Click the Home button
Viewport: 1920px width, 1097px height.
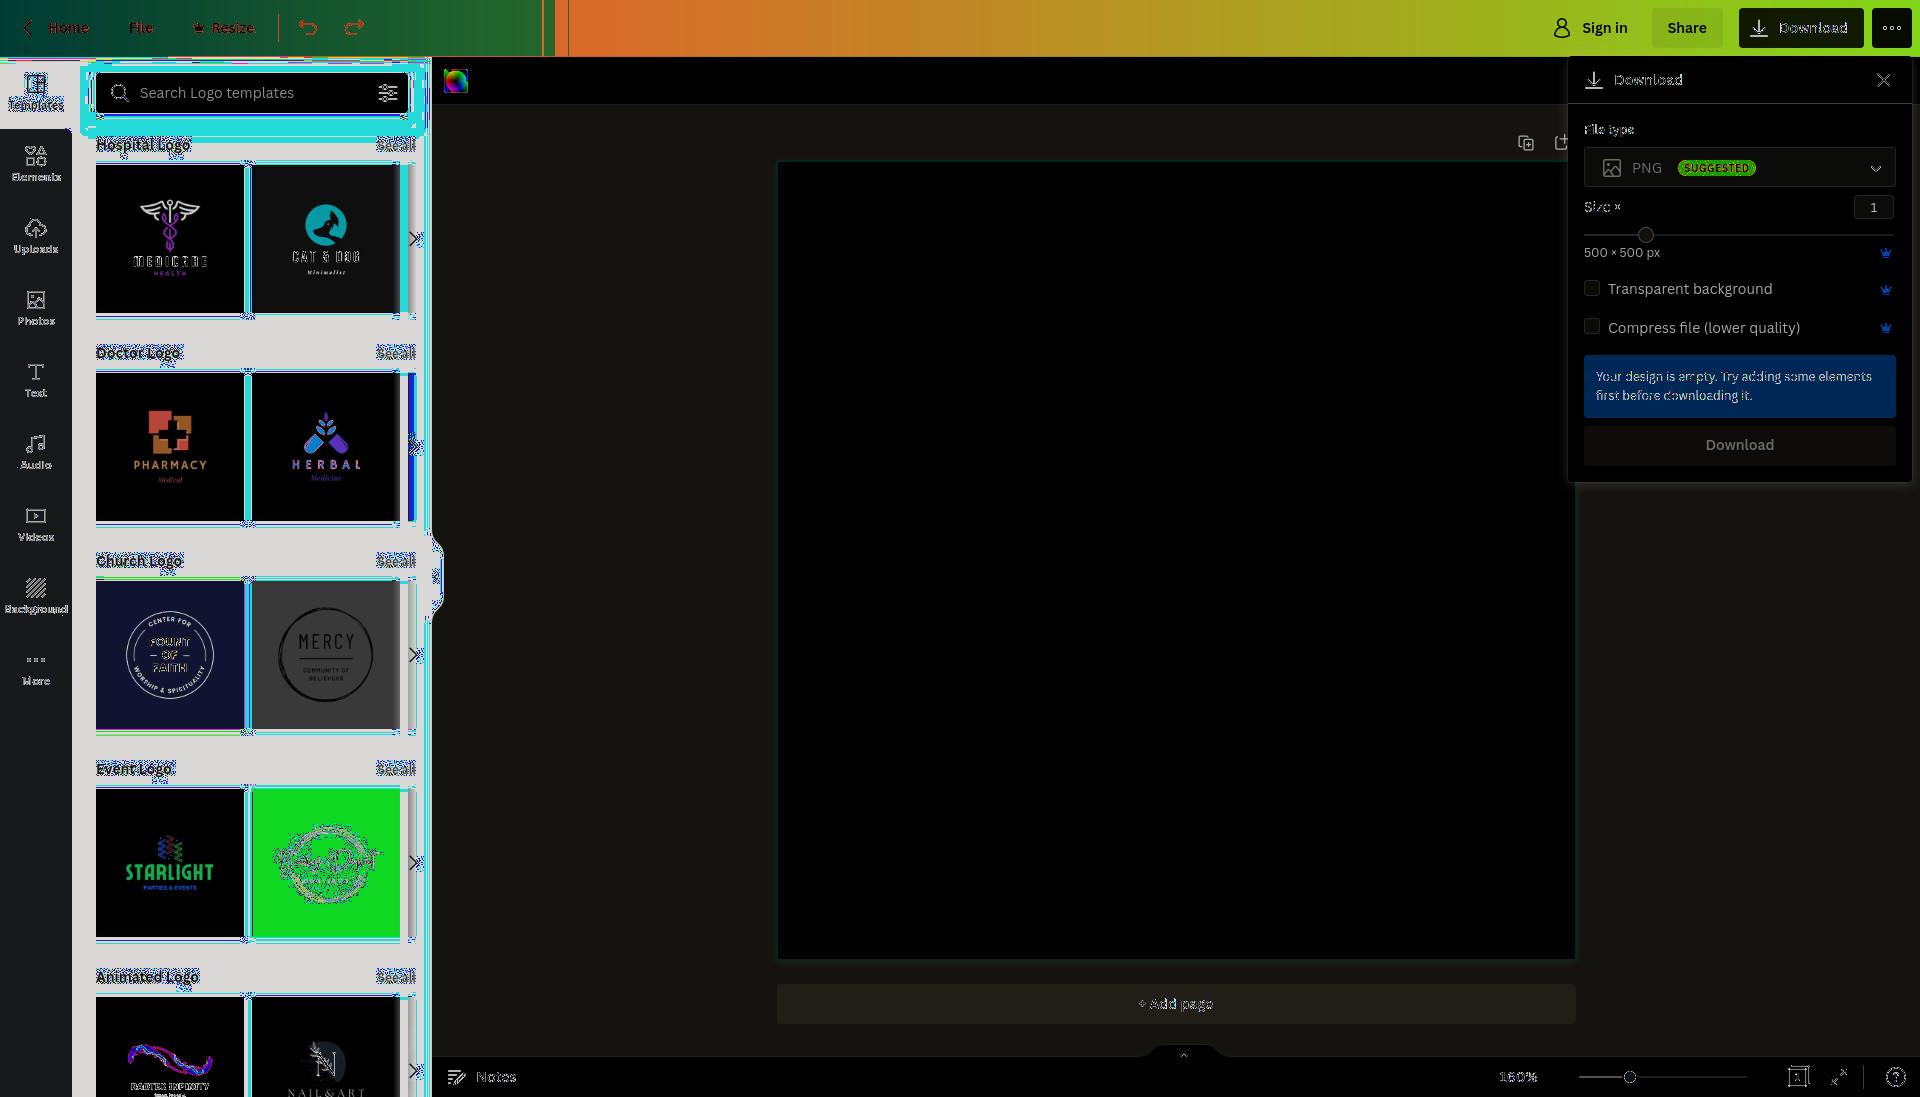(x=68, y=28)
